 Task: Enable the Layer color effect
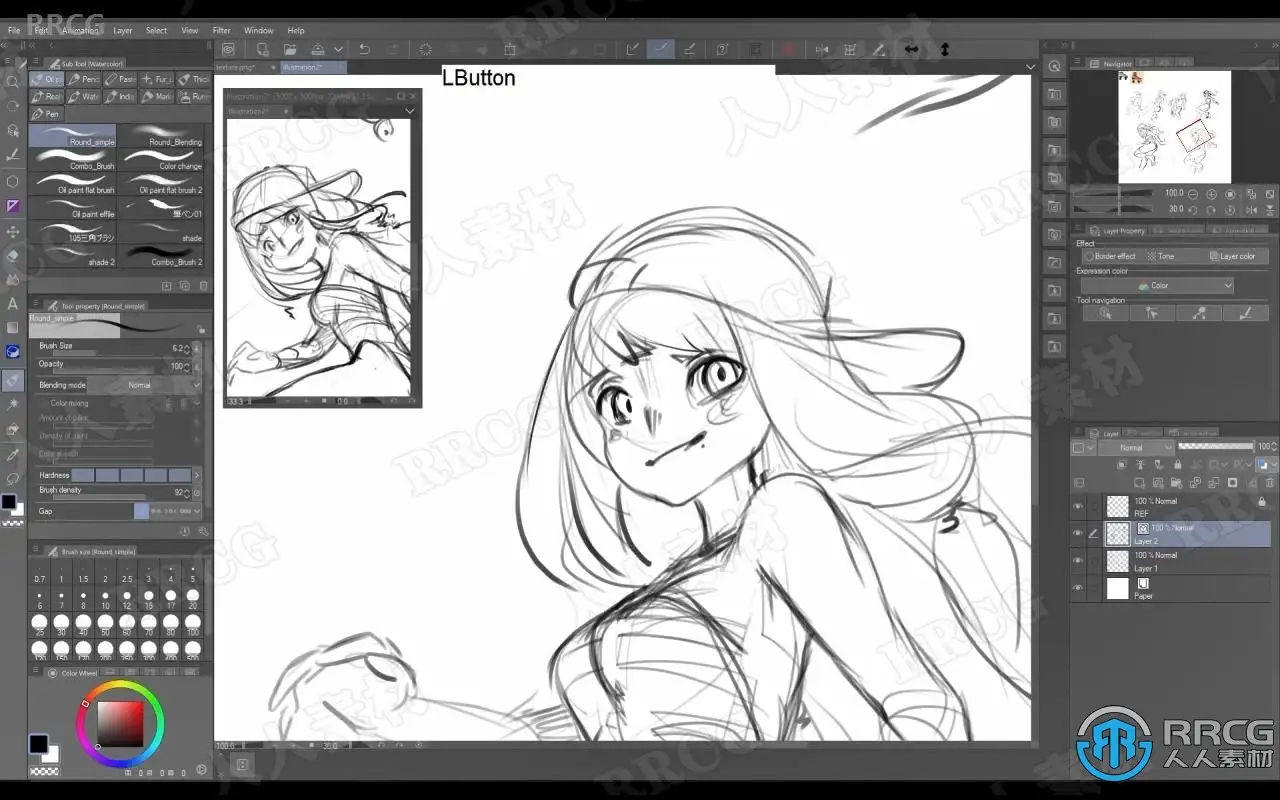click(x=1232, y=256)
